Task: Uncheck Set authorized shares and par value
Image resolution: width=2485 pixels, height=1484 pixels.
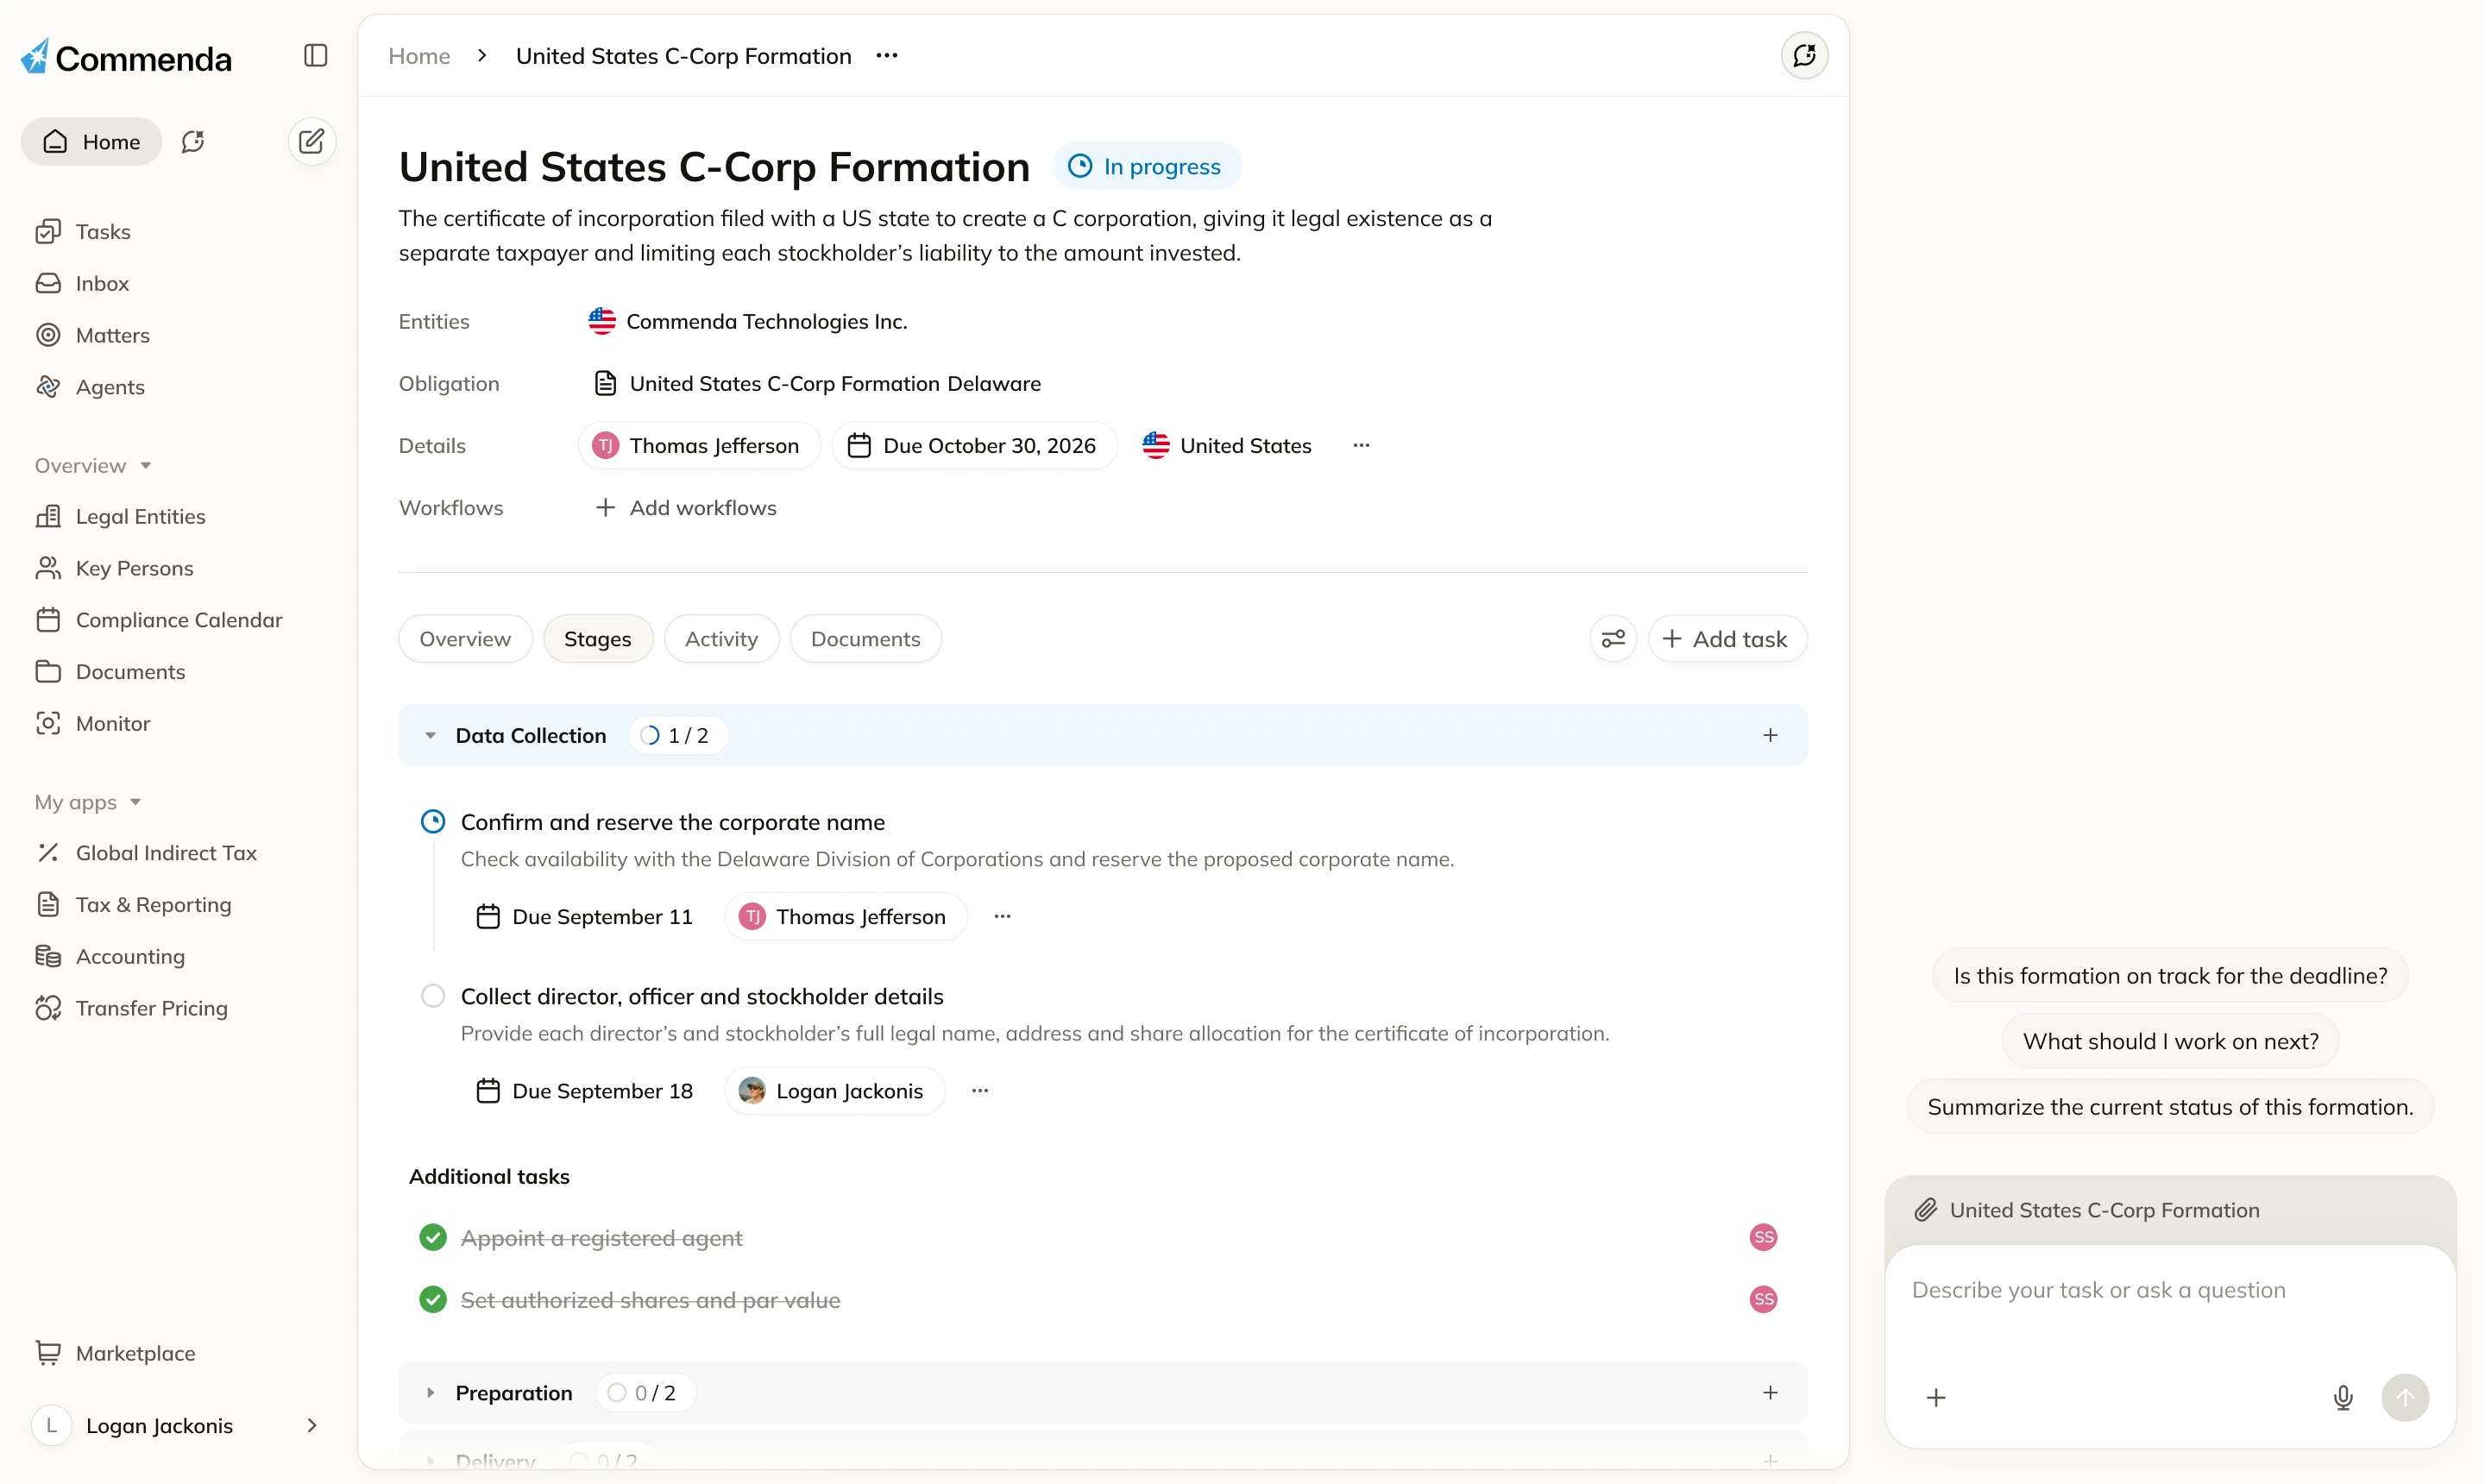Action: [433, 1300]
